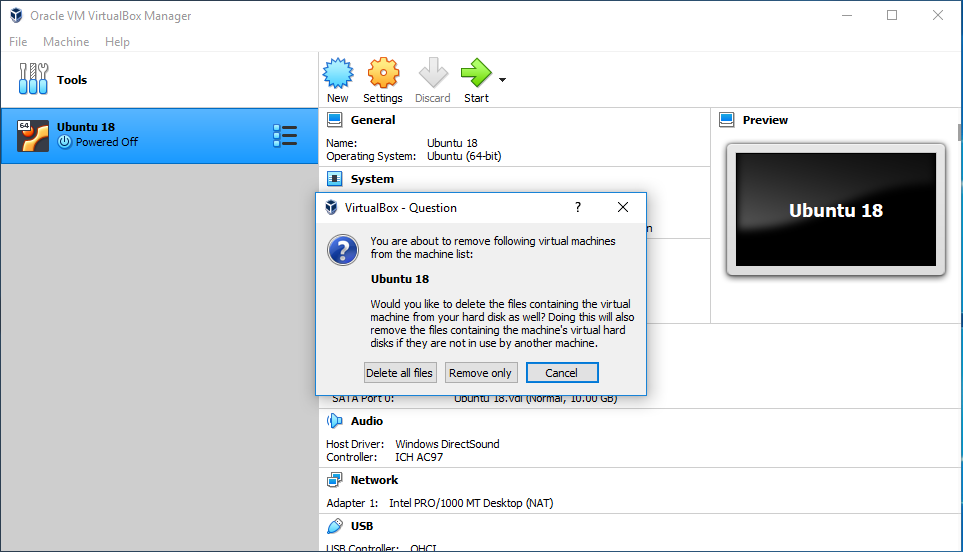Click the Network section icon
The height and width of the screenshot is (552, 963).
pyautogui.click(x=335, y=480)
